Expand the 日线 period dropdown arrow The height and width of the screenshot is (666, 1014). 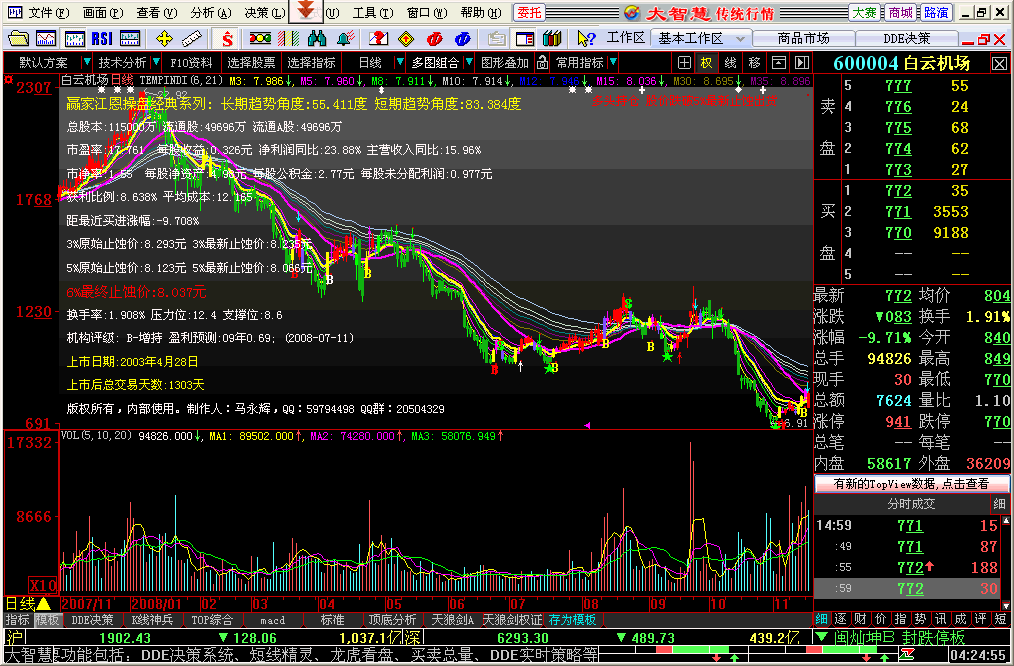point(400,63)
